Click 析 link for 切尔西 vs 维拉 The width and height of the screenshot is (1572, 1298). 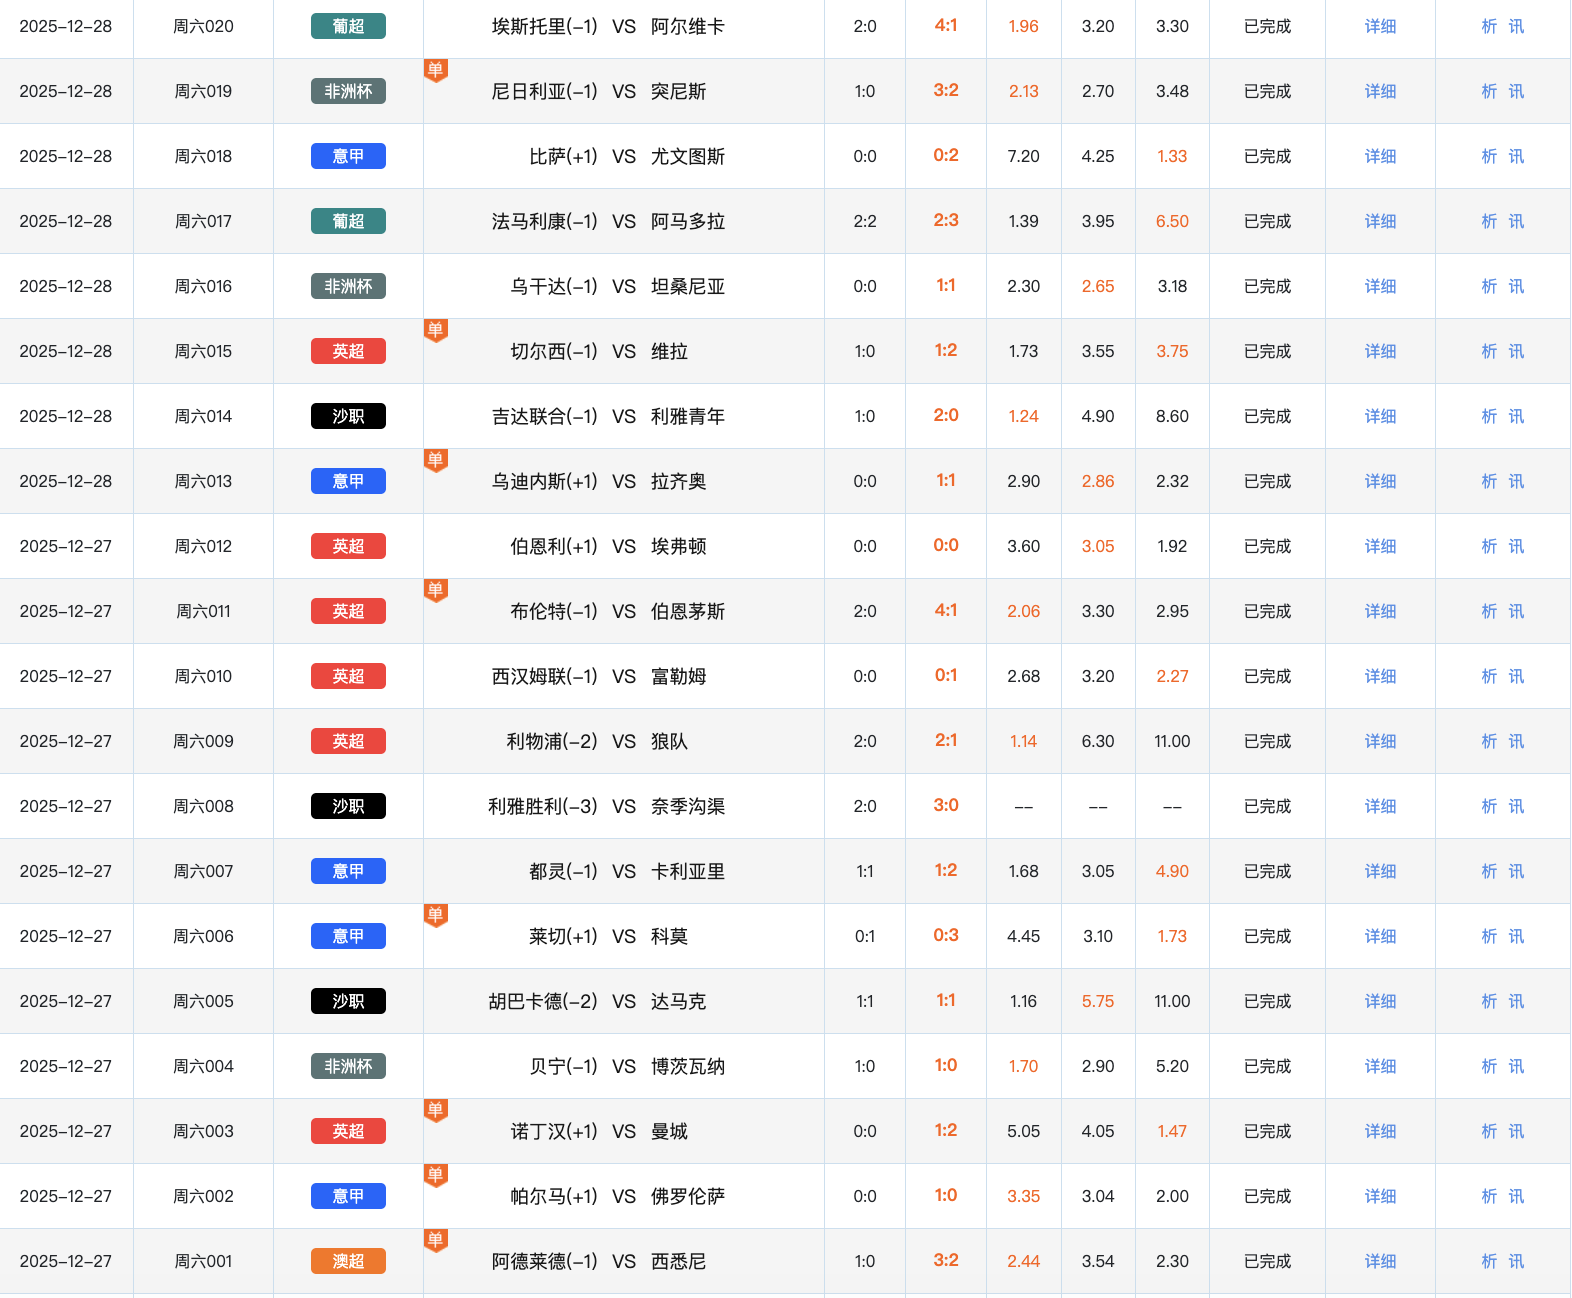(1489, 351)
